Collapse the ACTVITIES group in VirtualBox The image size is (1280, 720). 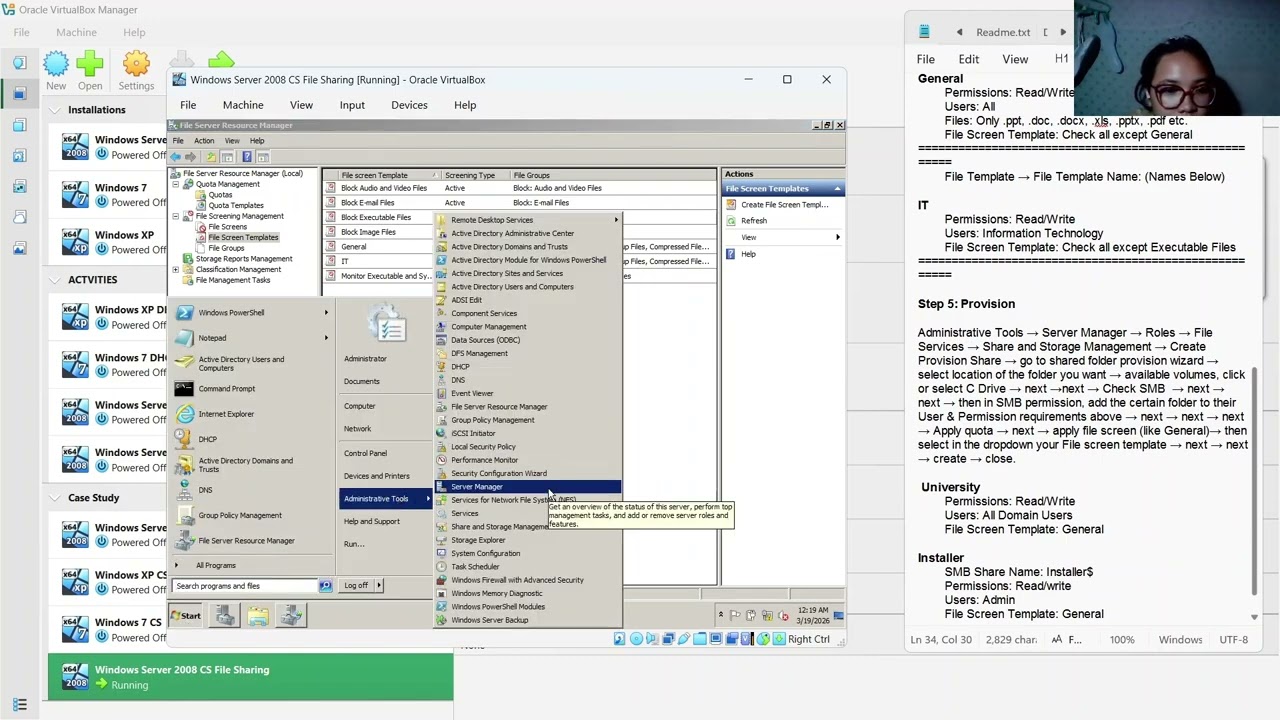tap(55, 280)
